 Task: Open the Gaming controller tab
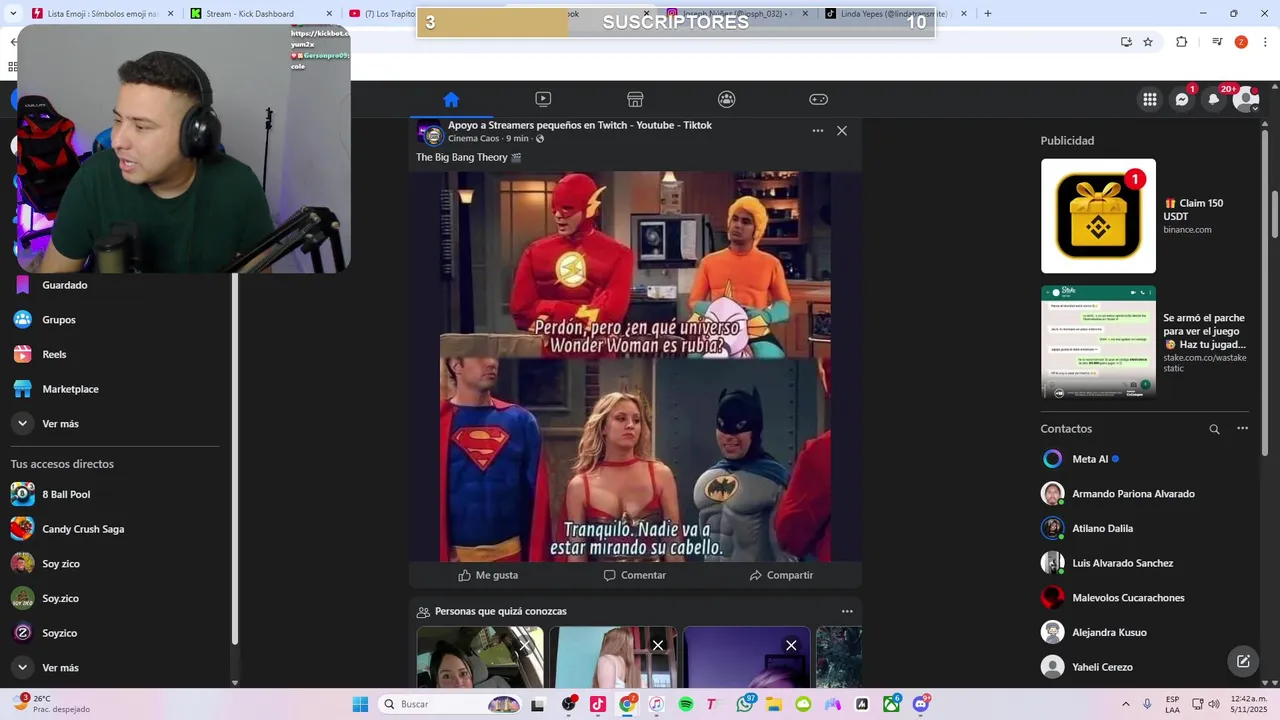818,99
